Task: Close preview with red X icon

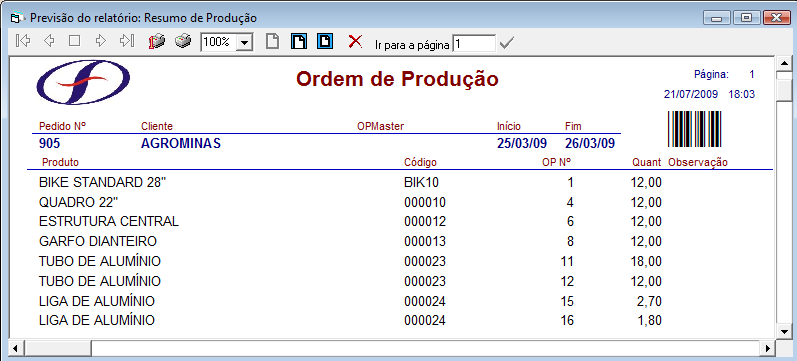Action: 355,41
